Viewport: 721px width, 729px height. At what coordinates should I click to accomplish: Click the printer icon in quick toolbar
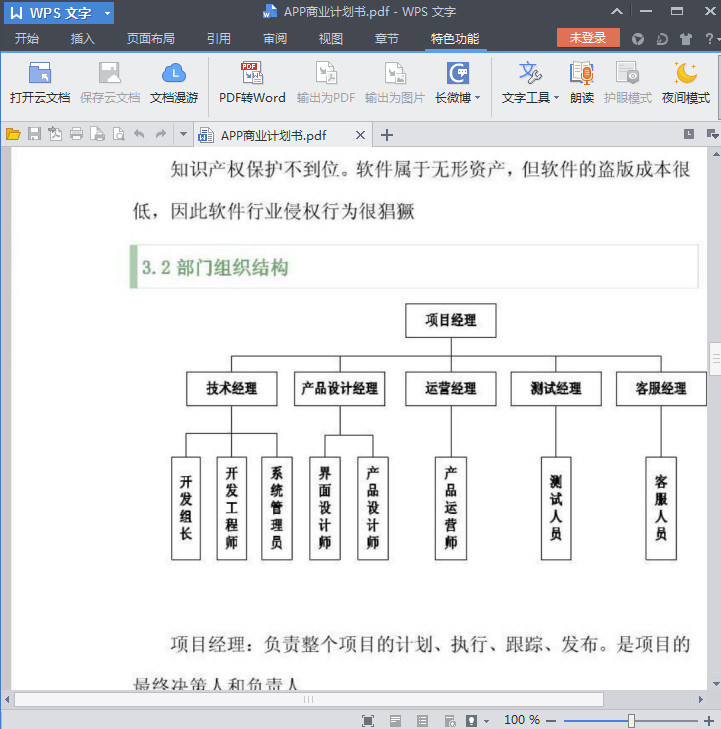pos(76,134)
